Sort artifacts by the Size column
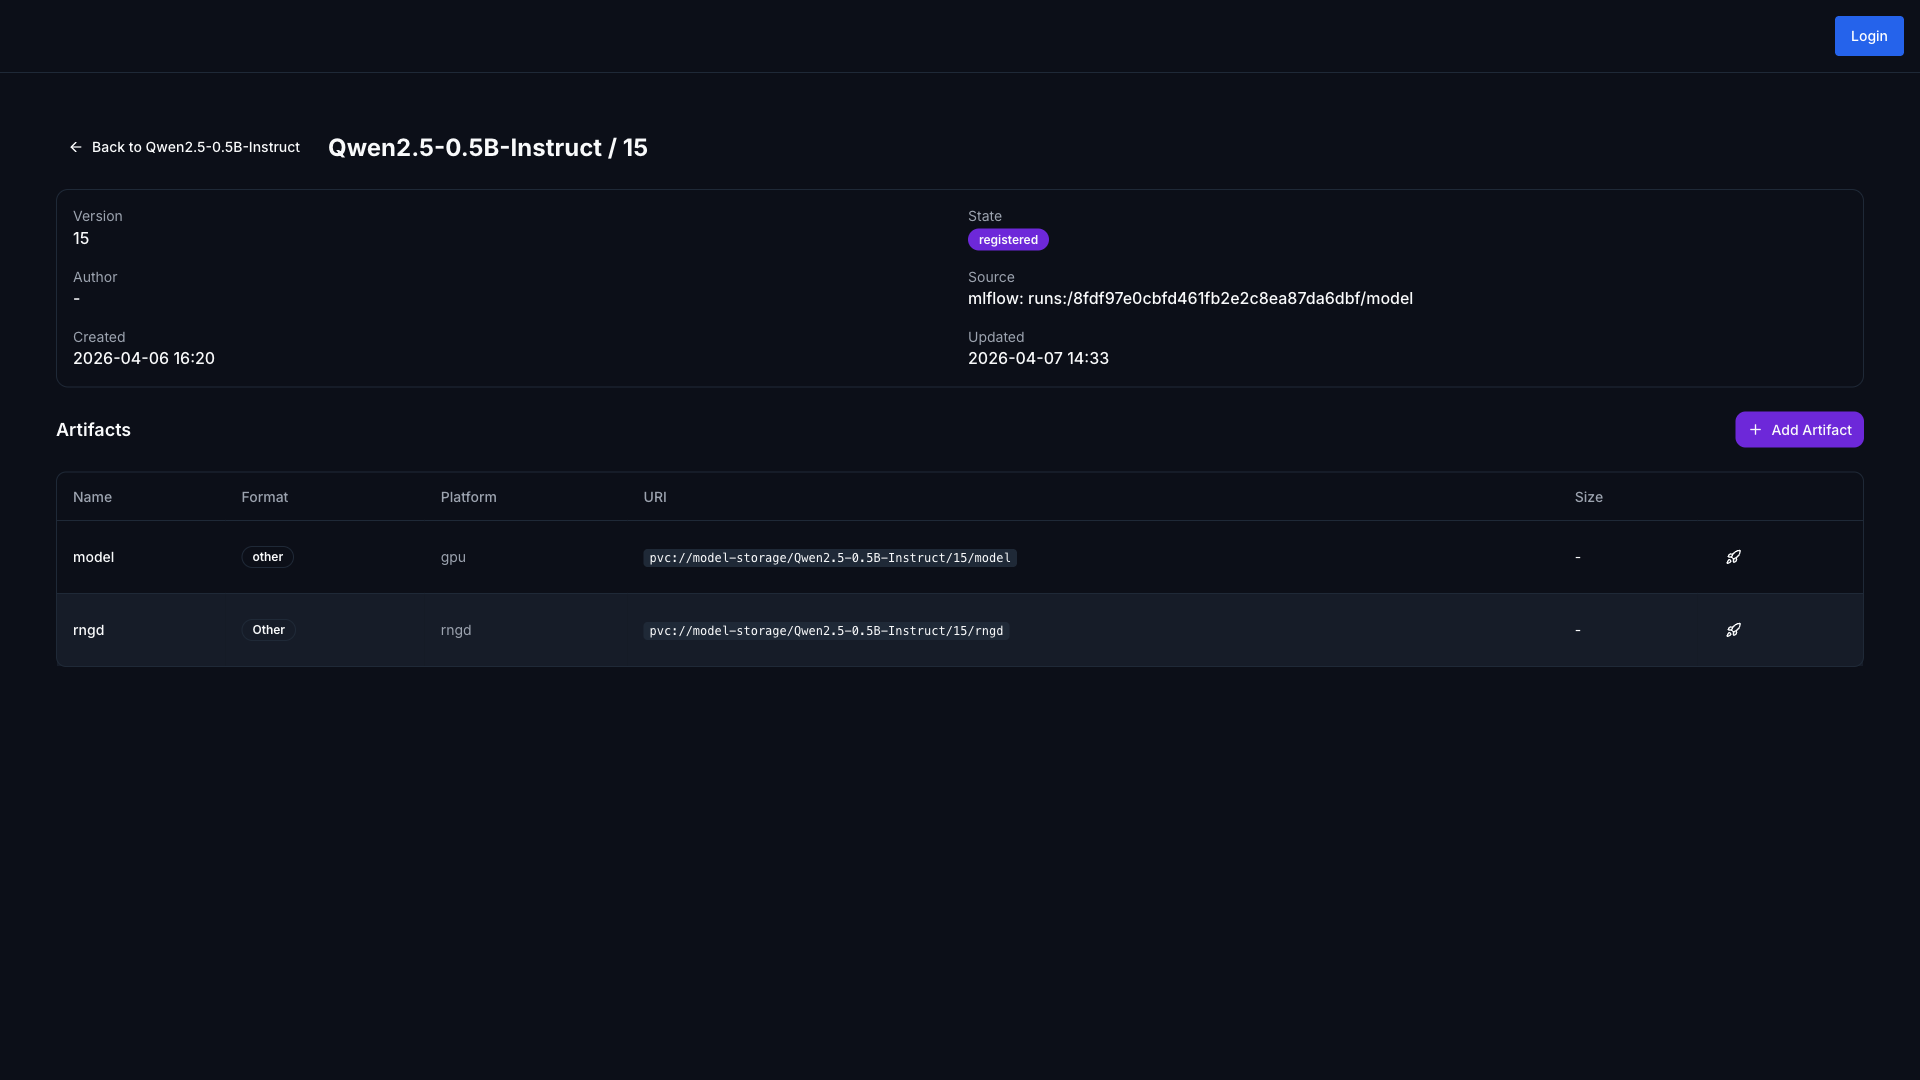1920x1080 pixels. (x=1589, y=497)
